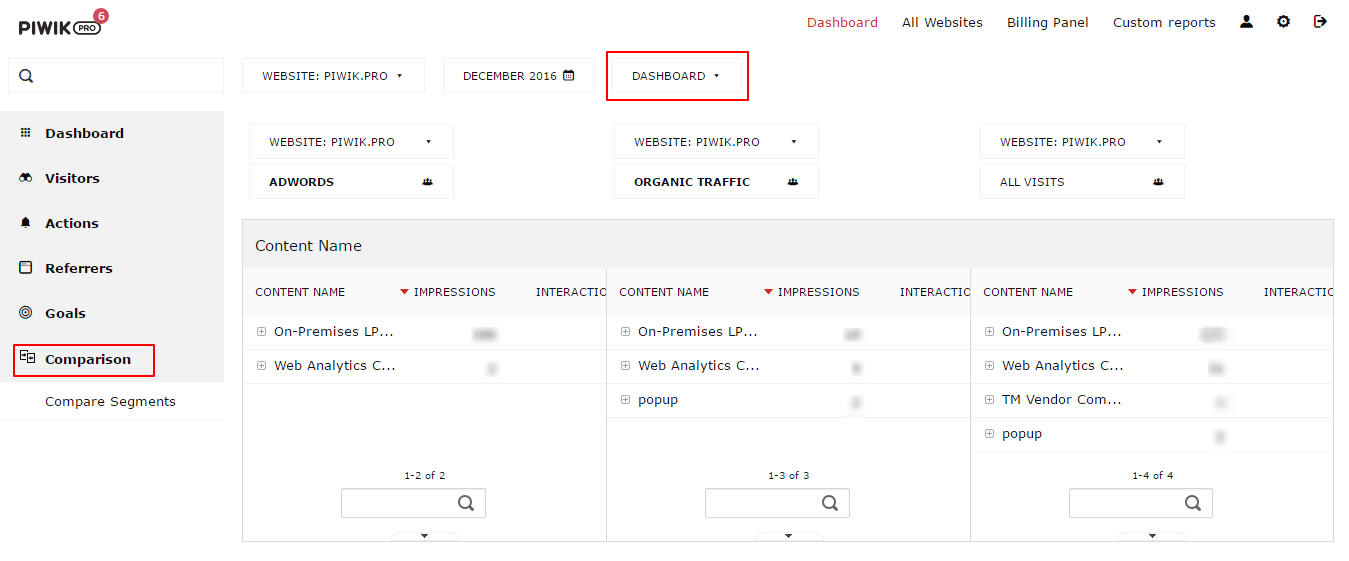Open the DECEMBER 2016 date picker
The height and width of the screenshot is (561, 1349).
click(x=518, y=76)
